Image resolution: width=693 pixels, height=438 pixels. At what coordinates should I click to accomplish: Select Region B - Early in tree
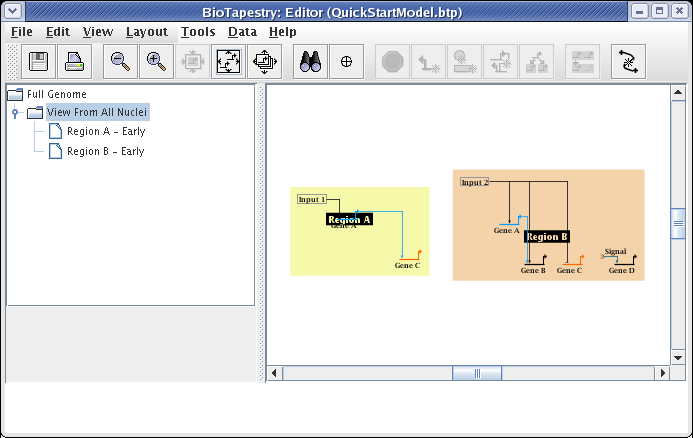coord(105,152)
